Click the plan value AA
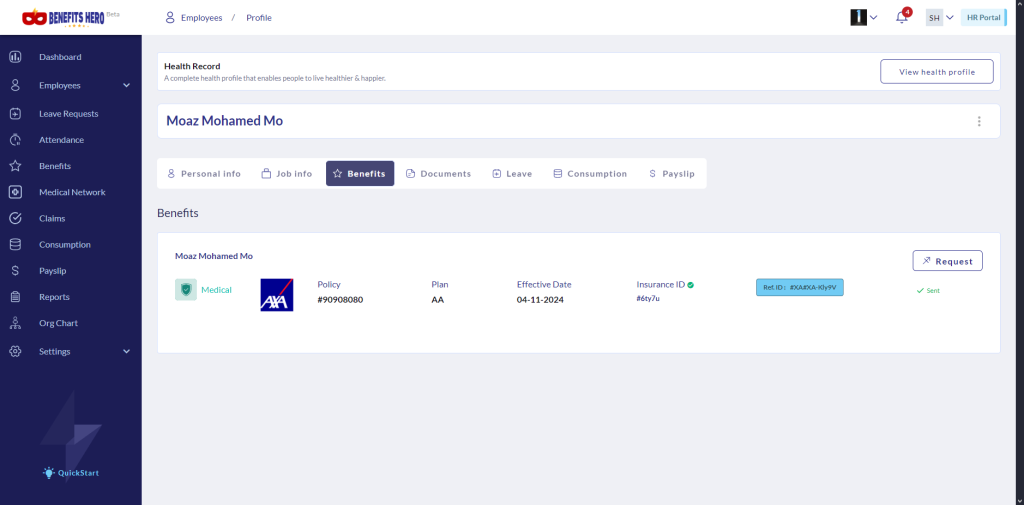1024x505 pixels. tap(438, 300)
